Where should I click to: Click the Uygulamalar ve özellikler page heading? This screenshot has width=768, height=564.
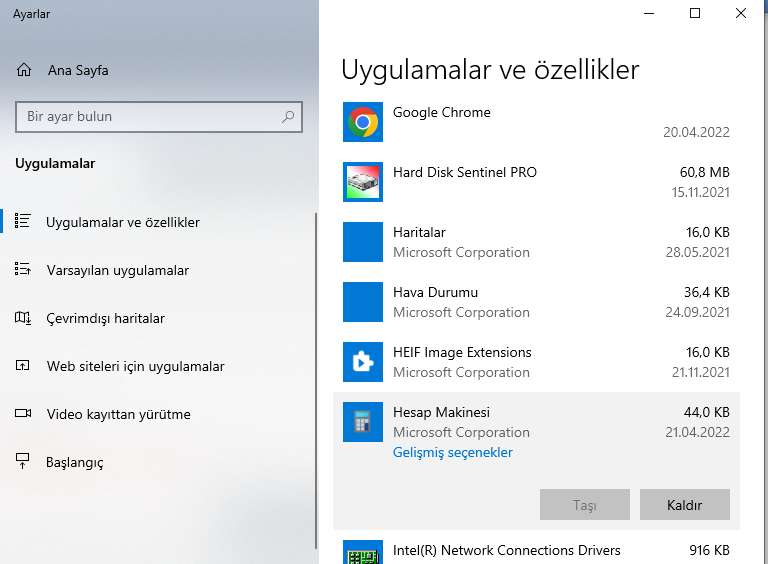(x=490, y=70)
